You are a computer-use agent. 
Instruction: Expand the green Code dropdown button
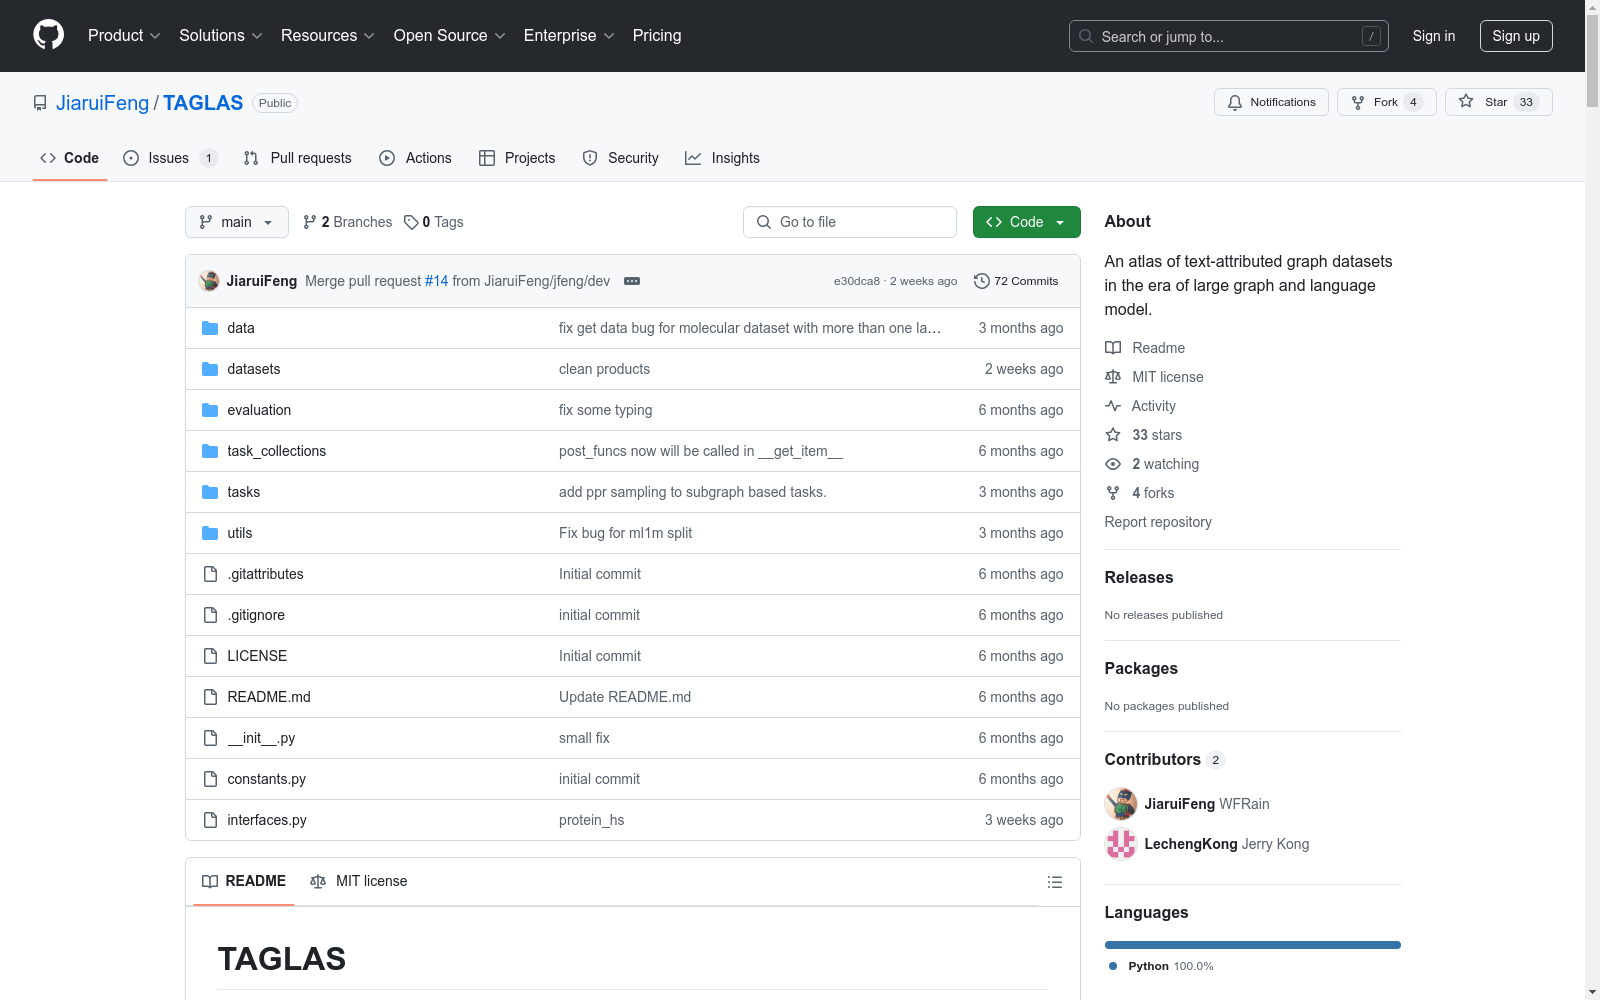tap(1026, 222)
